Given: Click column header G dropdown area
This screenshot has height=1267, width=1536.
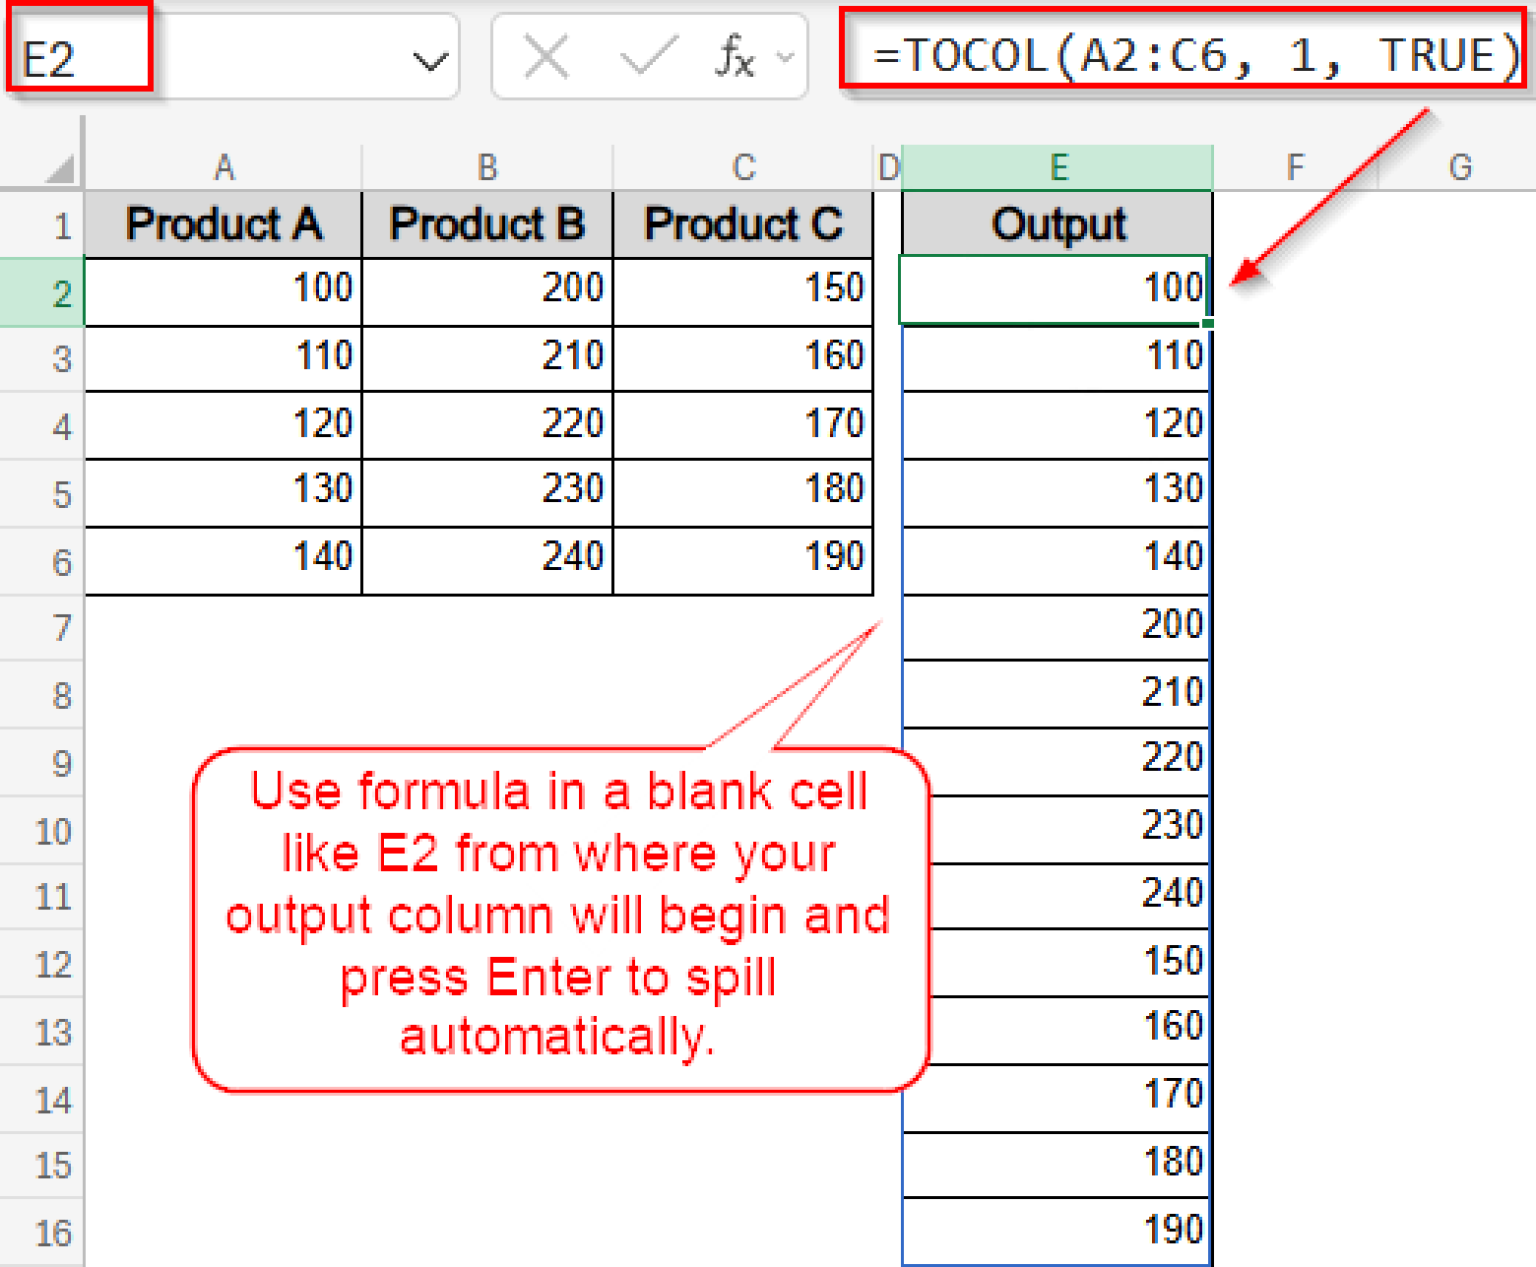Looking at the screenshot, I should pos(1460,167).
